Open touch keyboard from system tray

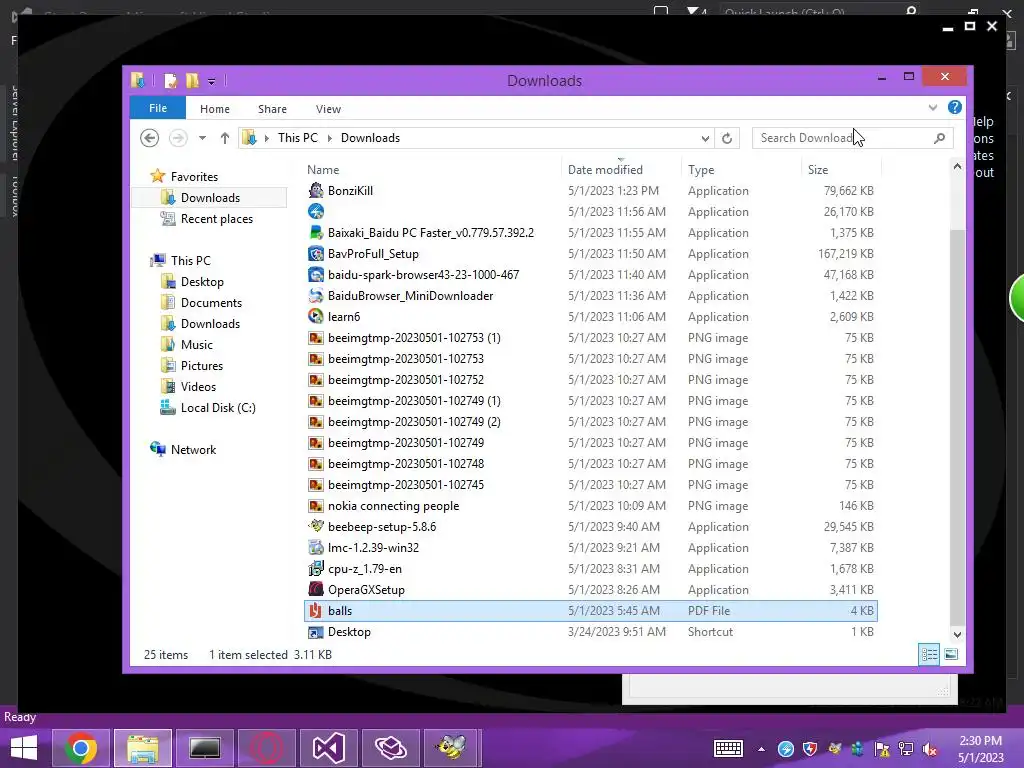coord(728,748)
